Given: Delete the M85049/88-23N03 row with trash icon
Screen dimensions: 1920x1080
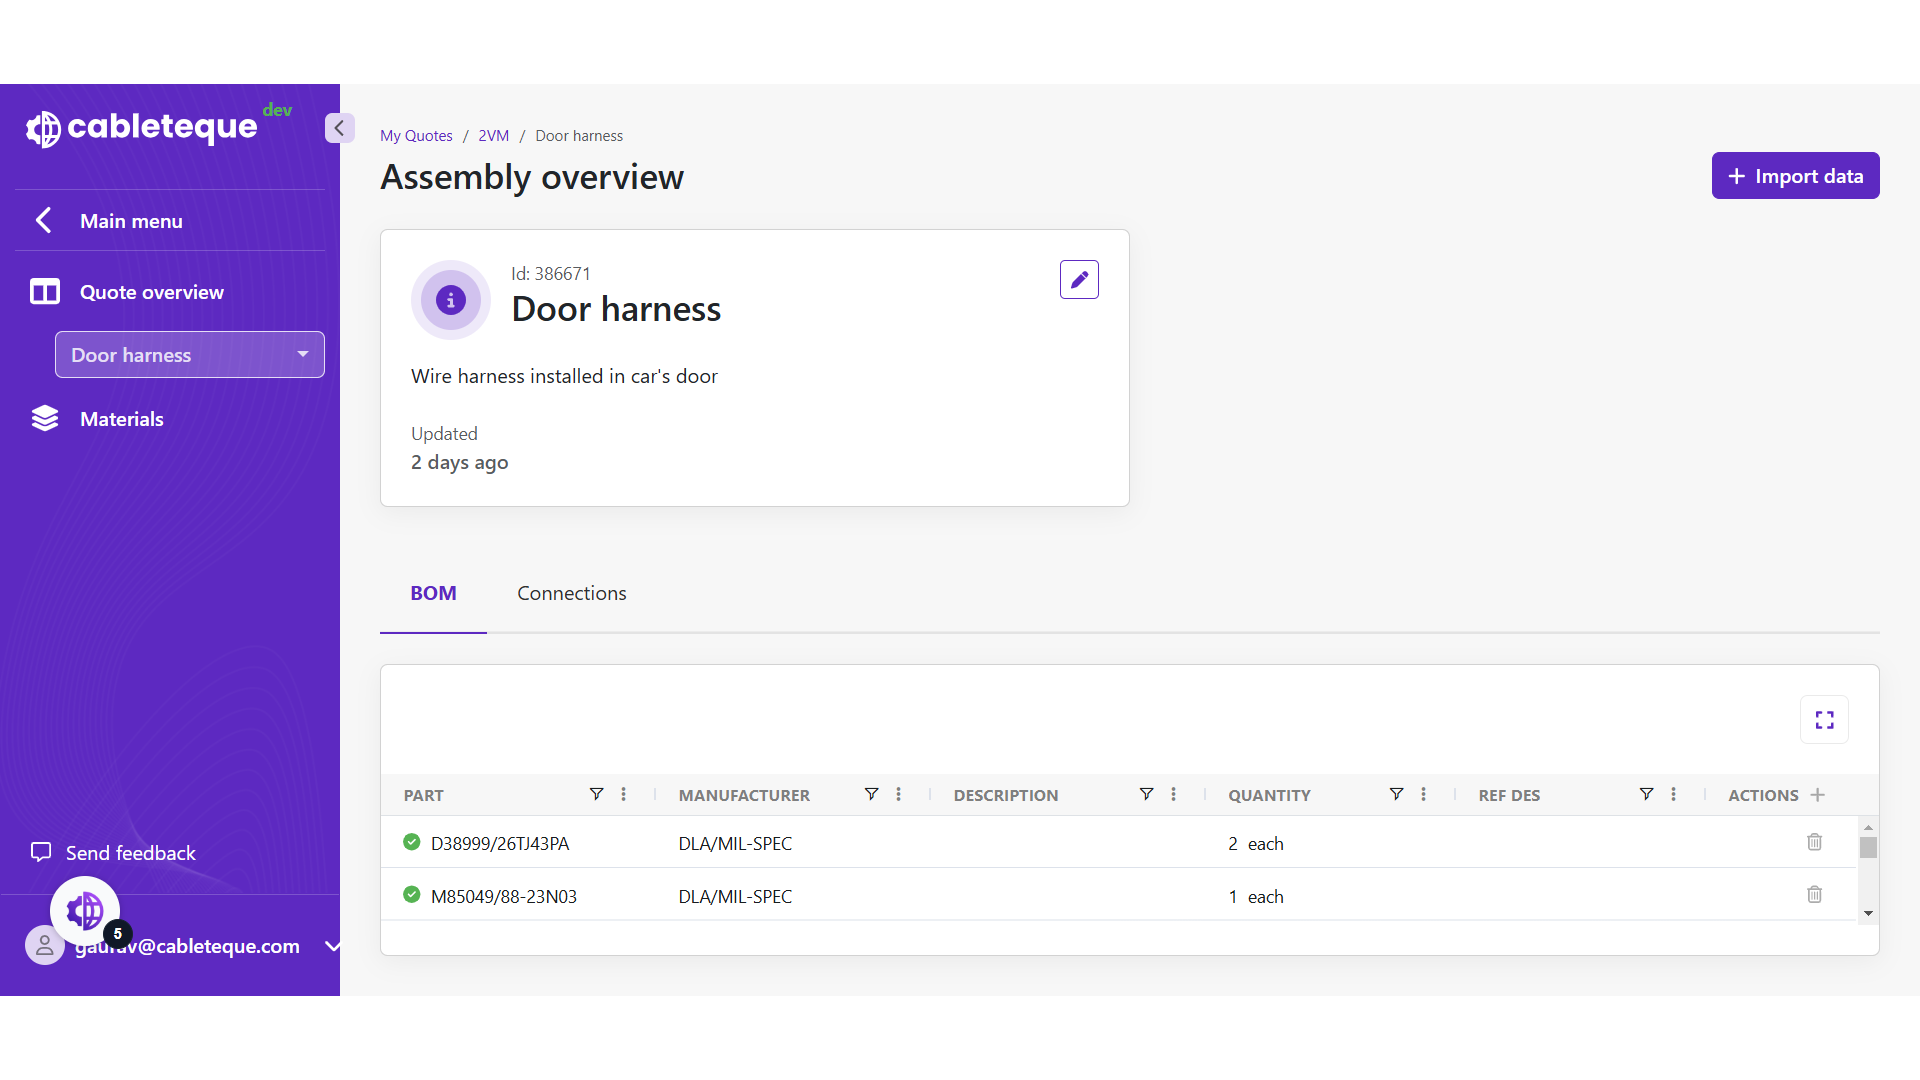Looking at the screenshot, I should coord(1814,895).
